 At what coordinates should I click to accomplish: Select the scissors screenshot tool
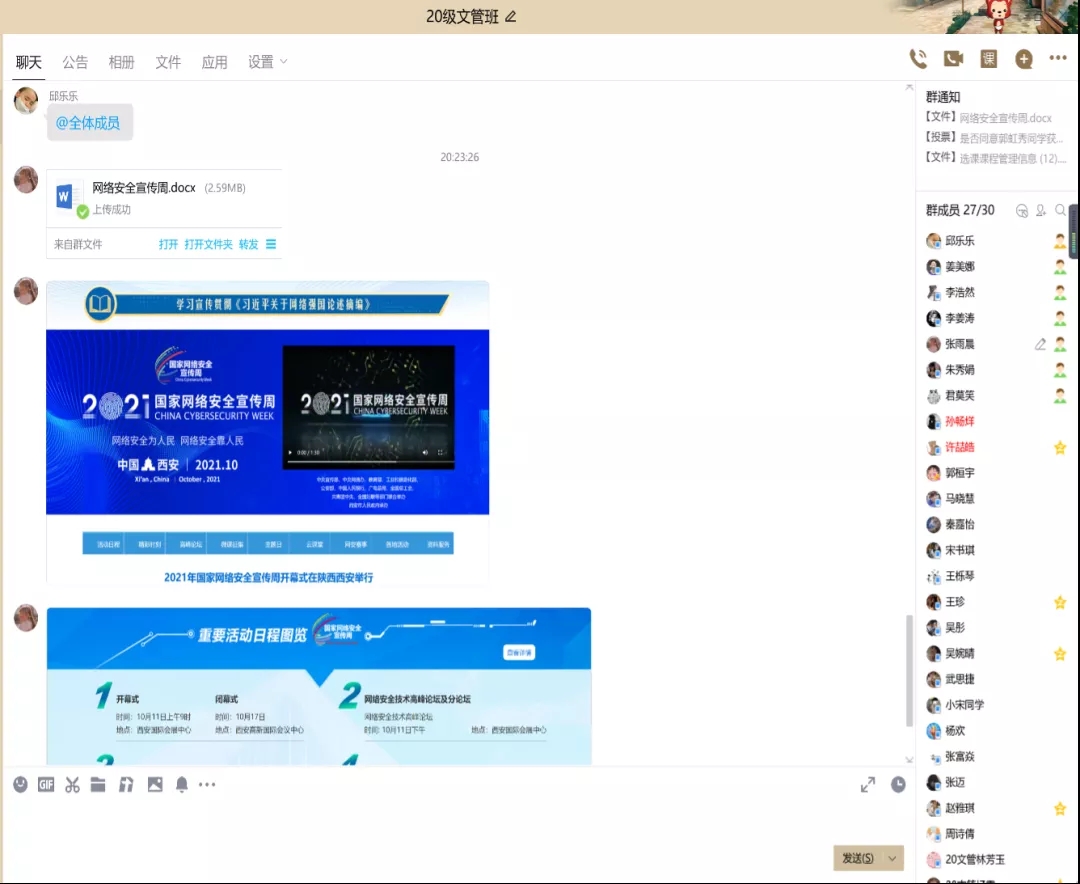coord(72,785)
